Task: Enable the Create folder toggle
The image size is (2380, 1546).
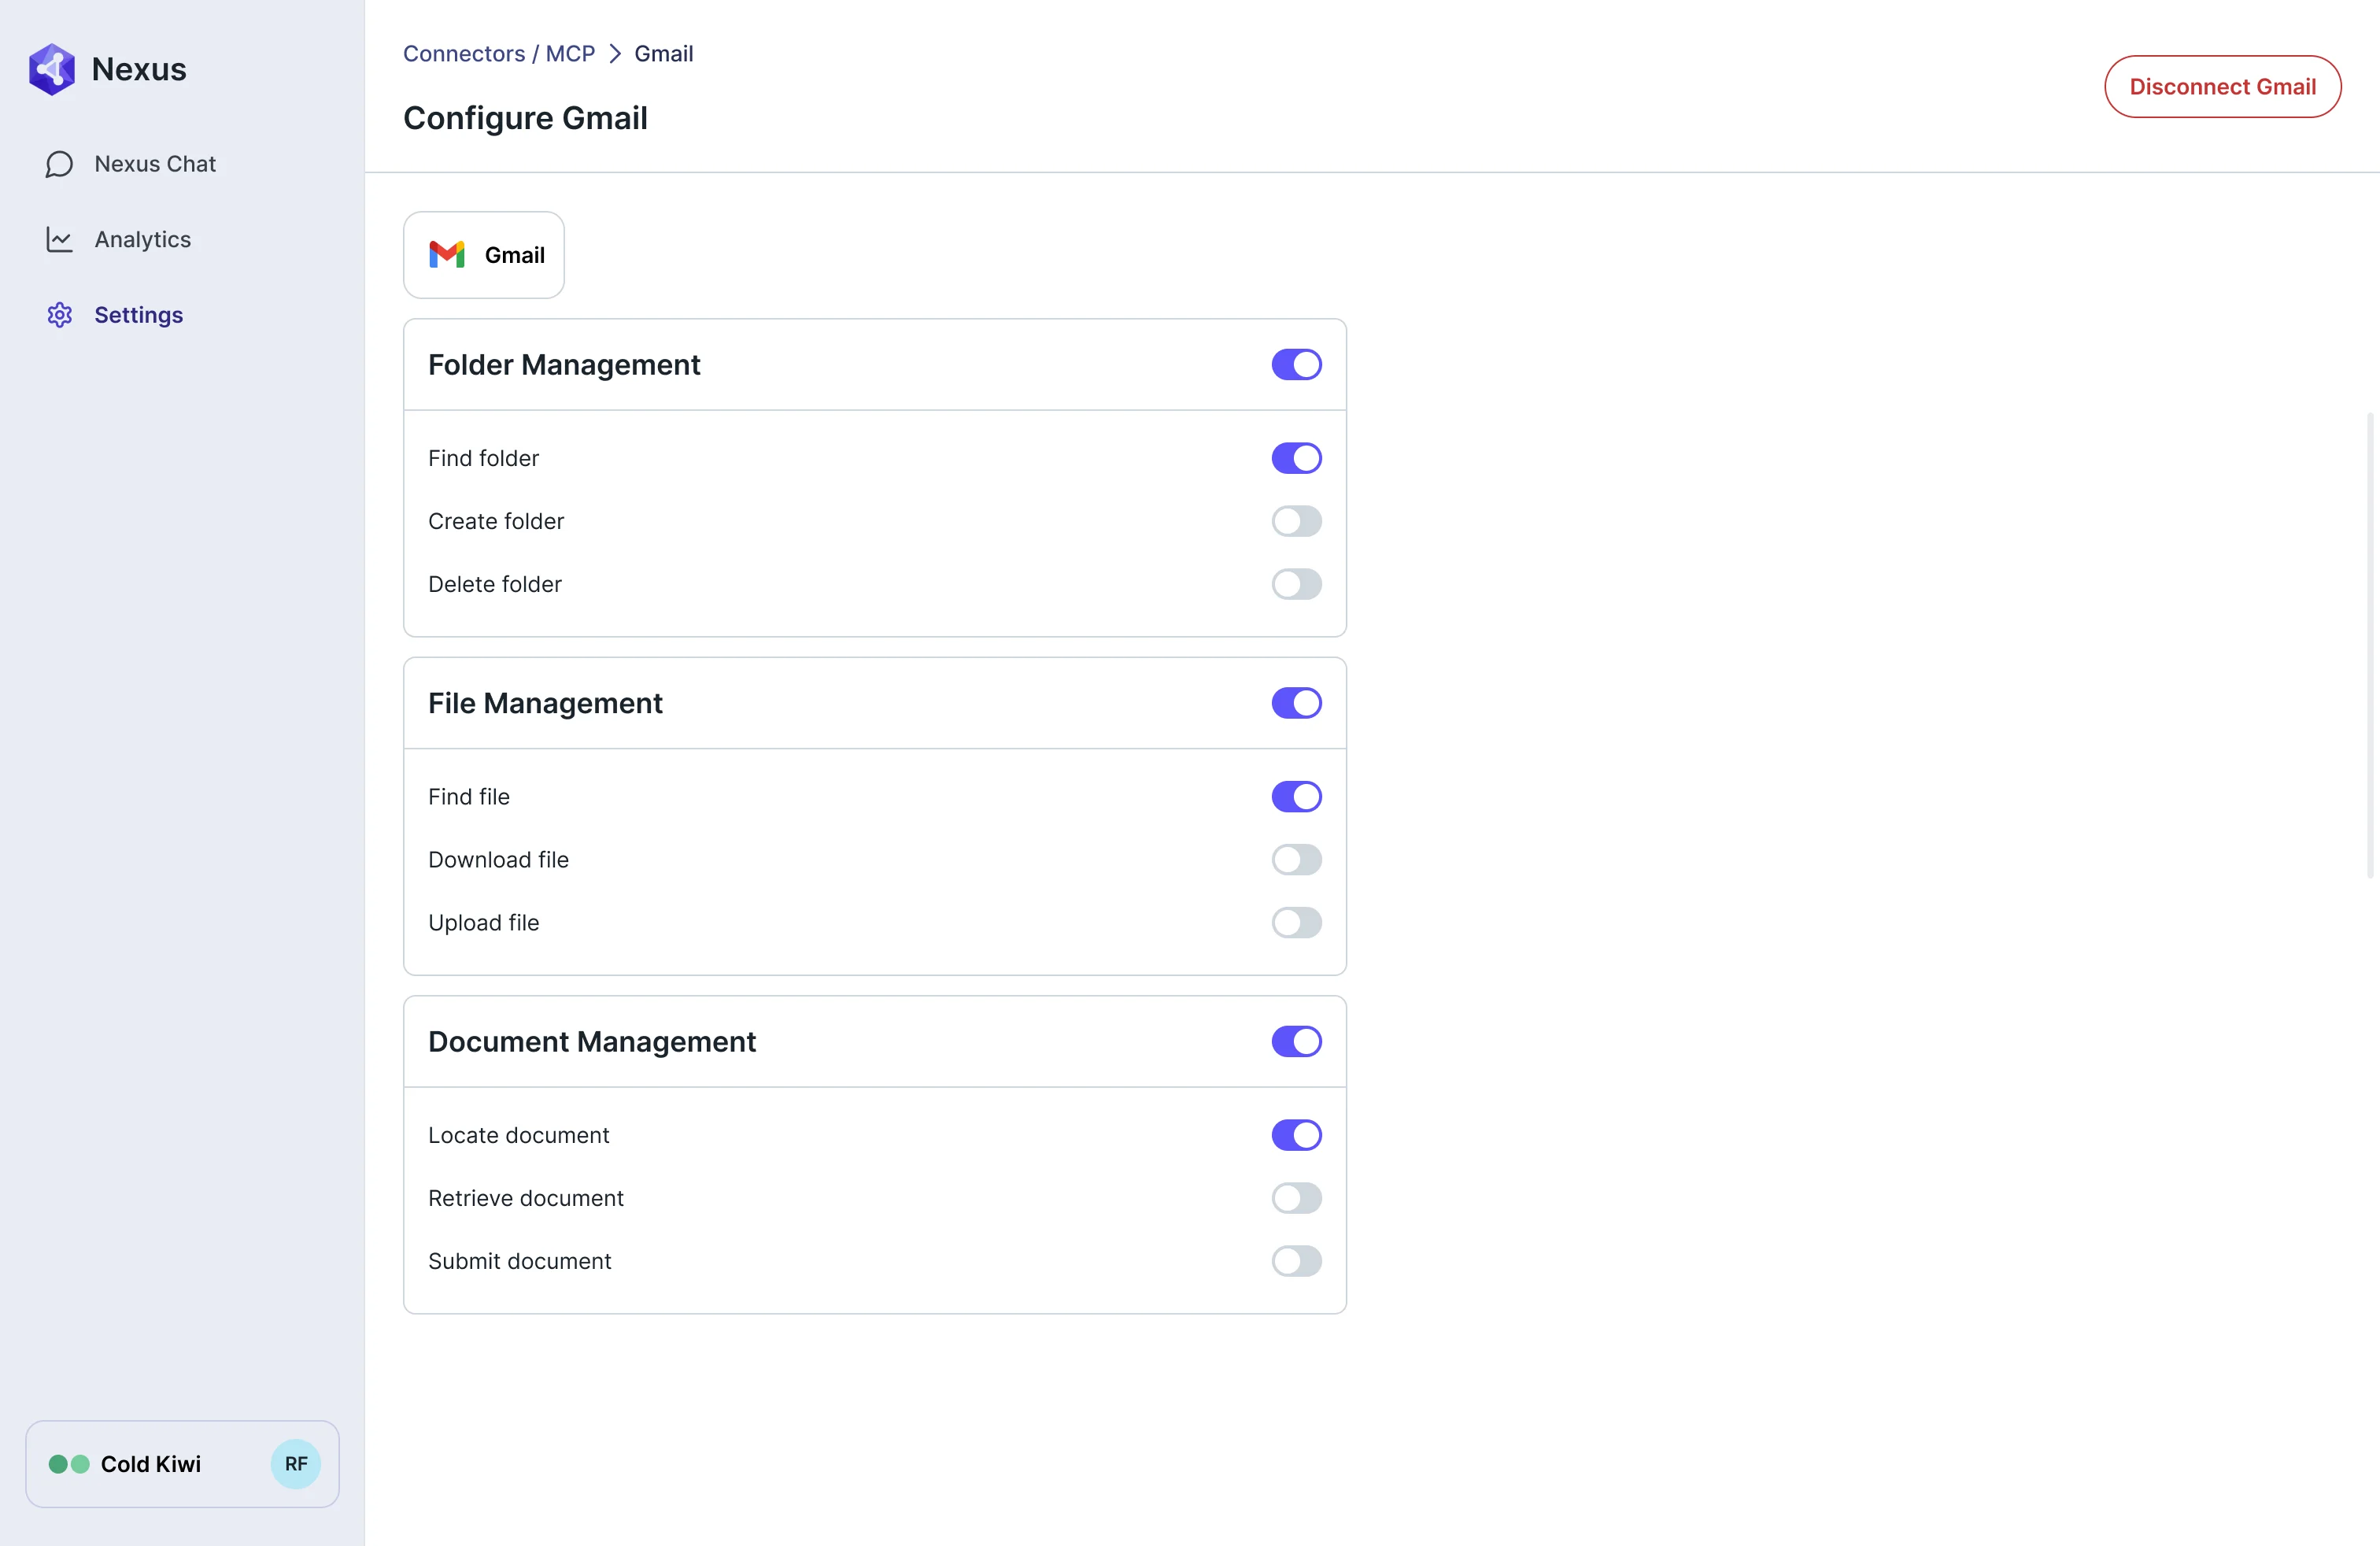Action: (x=1297, y=521)
